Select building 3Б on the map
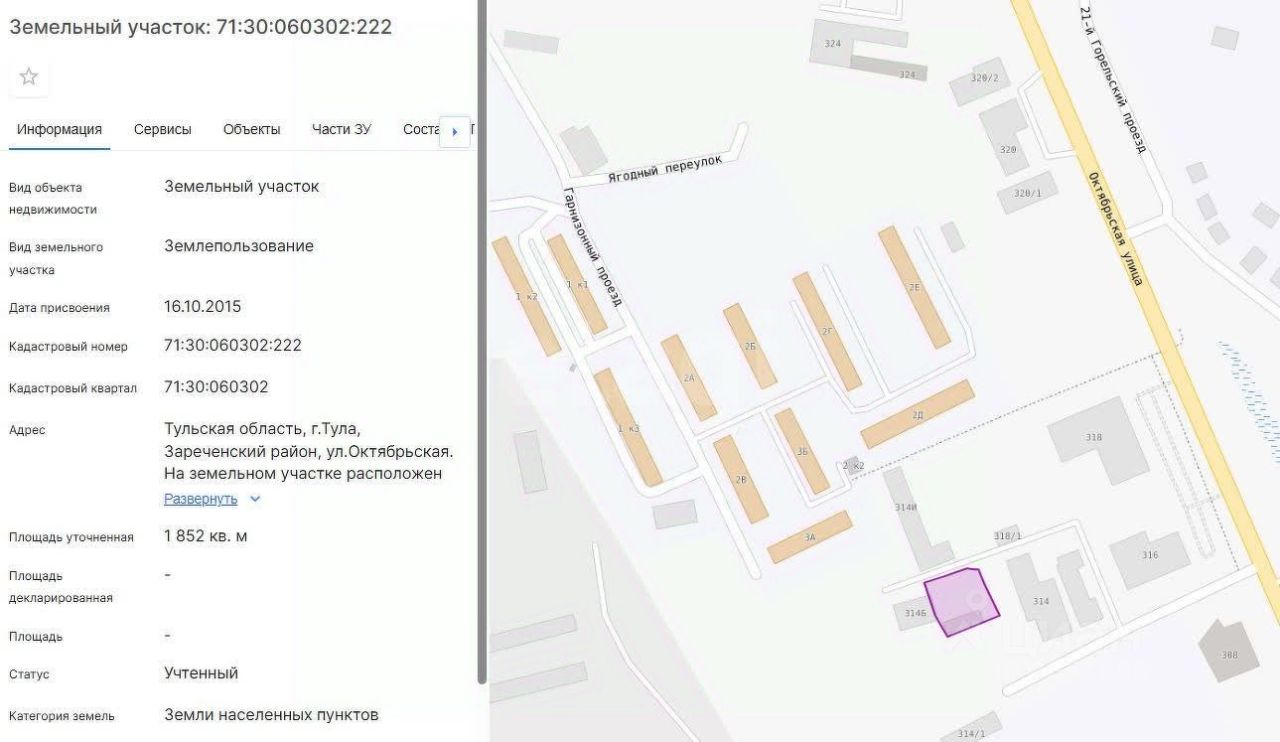1280x742 pixels. [x=802, y=451]
